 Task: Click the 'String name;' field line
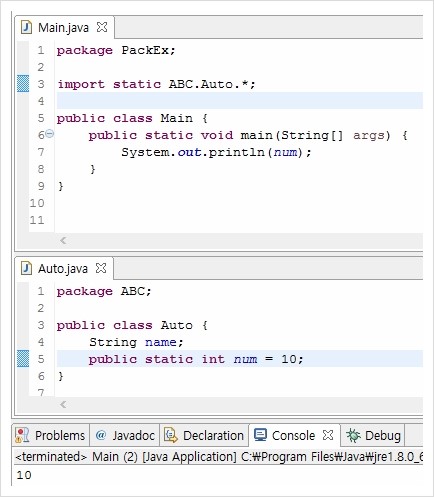pyautogui.click(x=136, y=342)
